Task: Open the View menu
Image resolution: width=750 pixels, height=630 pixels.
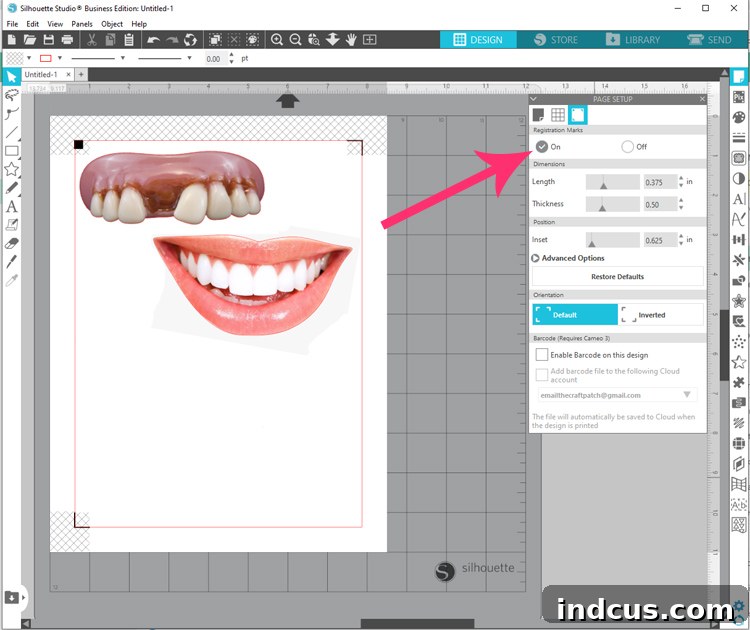Action: (55, 24)
